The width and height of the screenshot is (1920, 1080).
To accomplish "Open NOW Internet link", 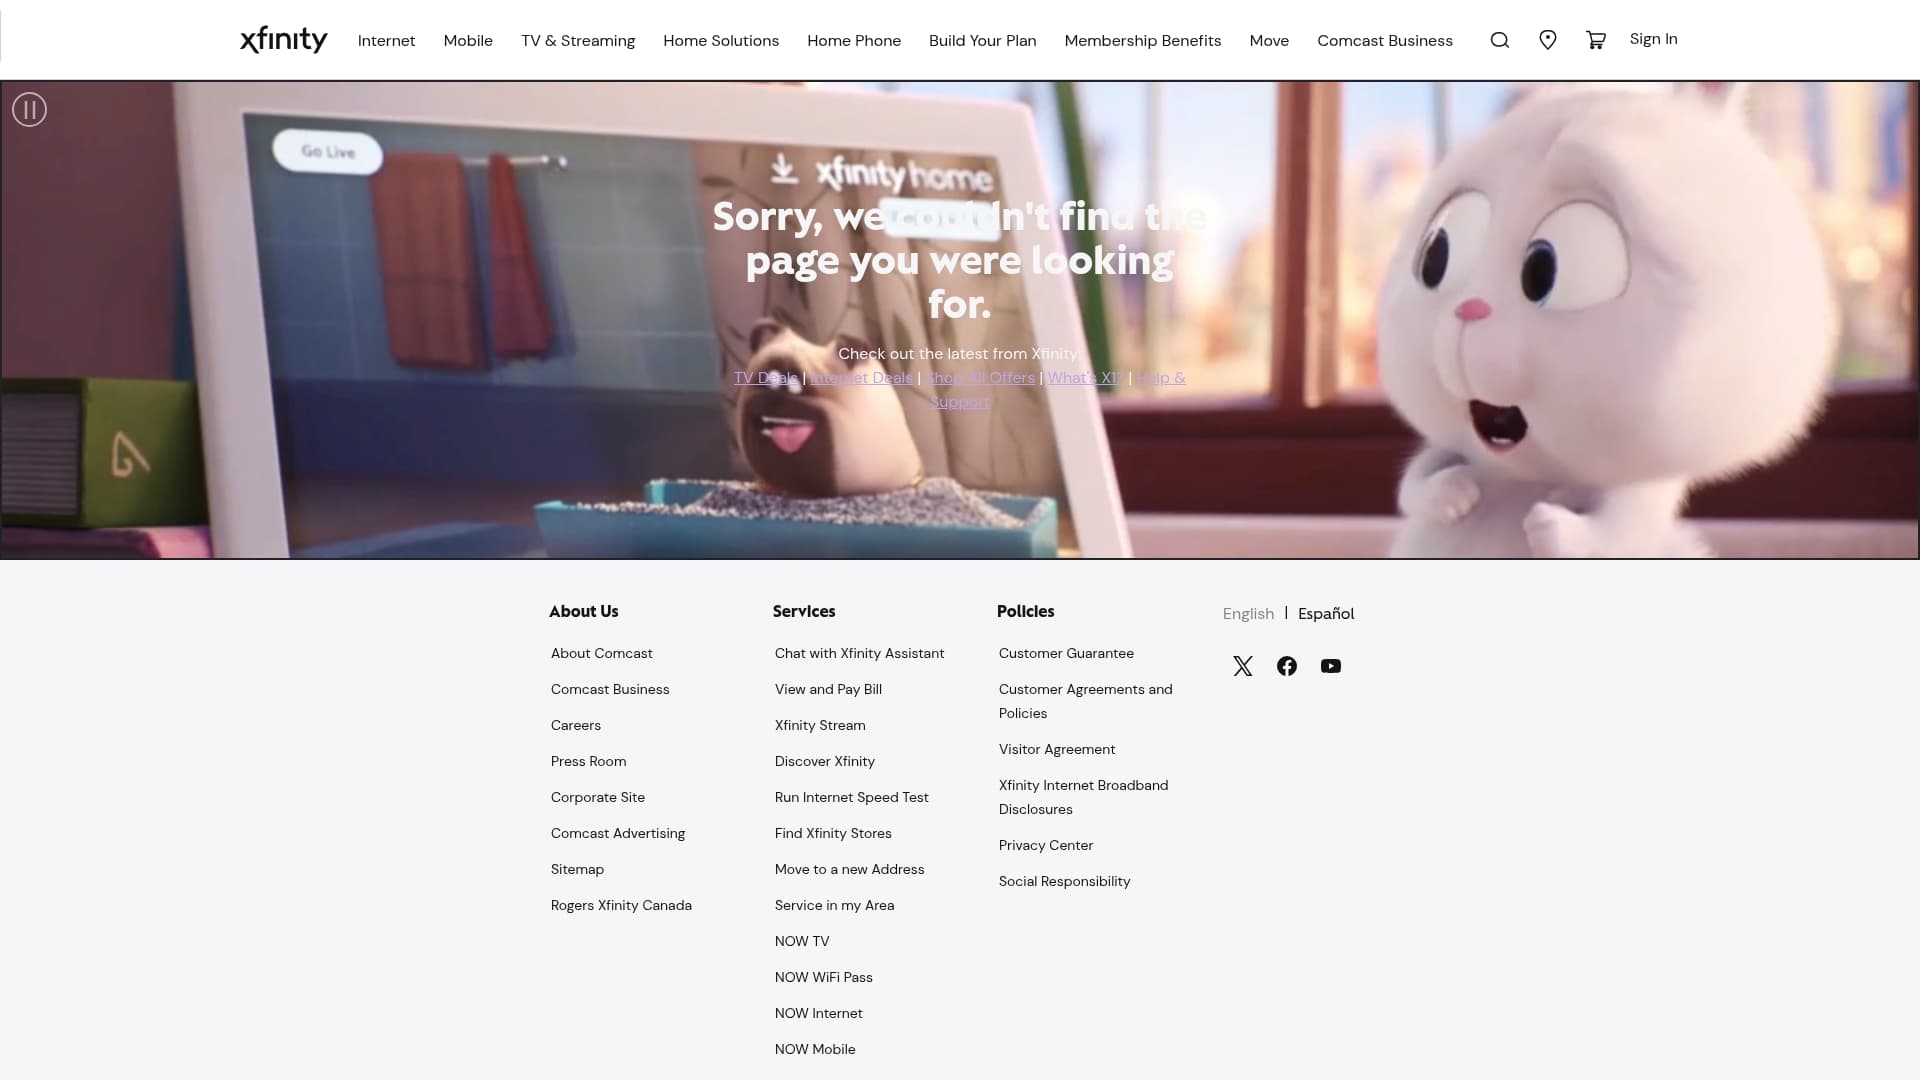I will 819,1014.
